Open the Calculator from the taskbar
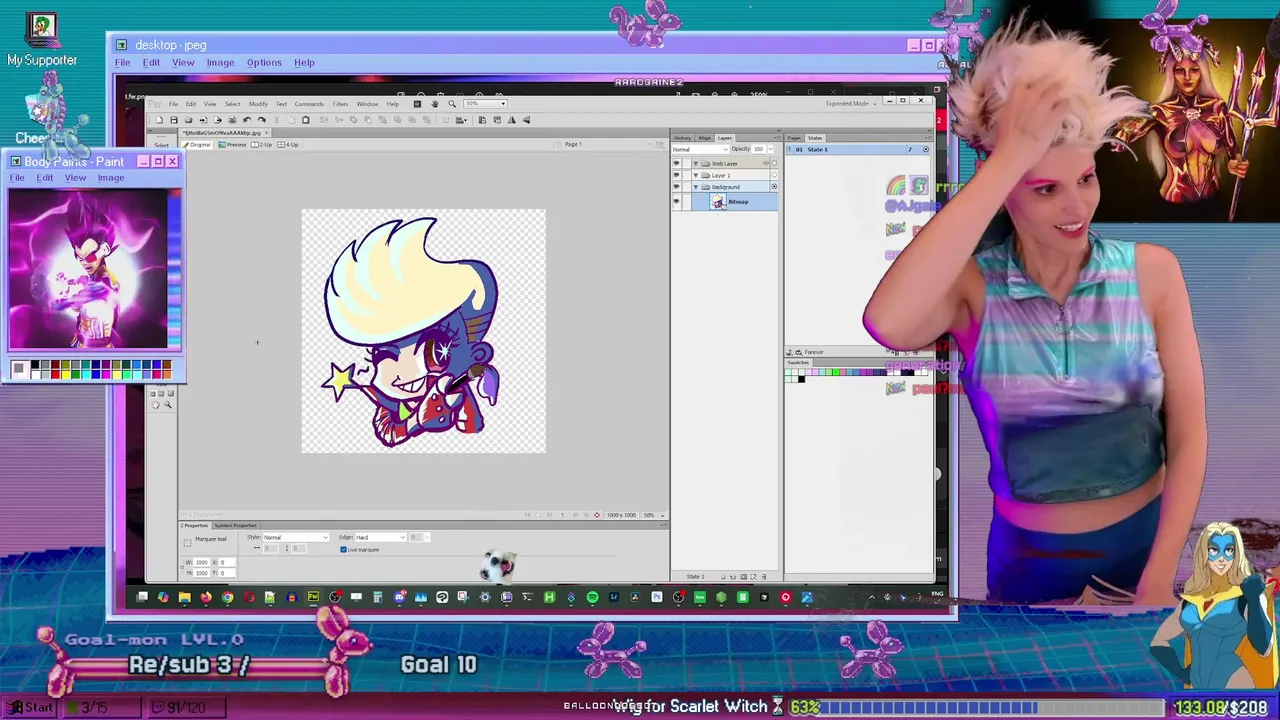The image size is (1280, 720). tap(377, 597)
